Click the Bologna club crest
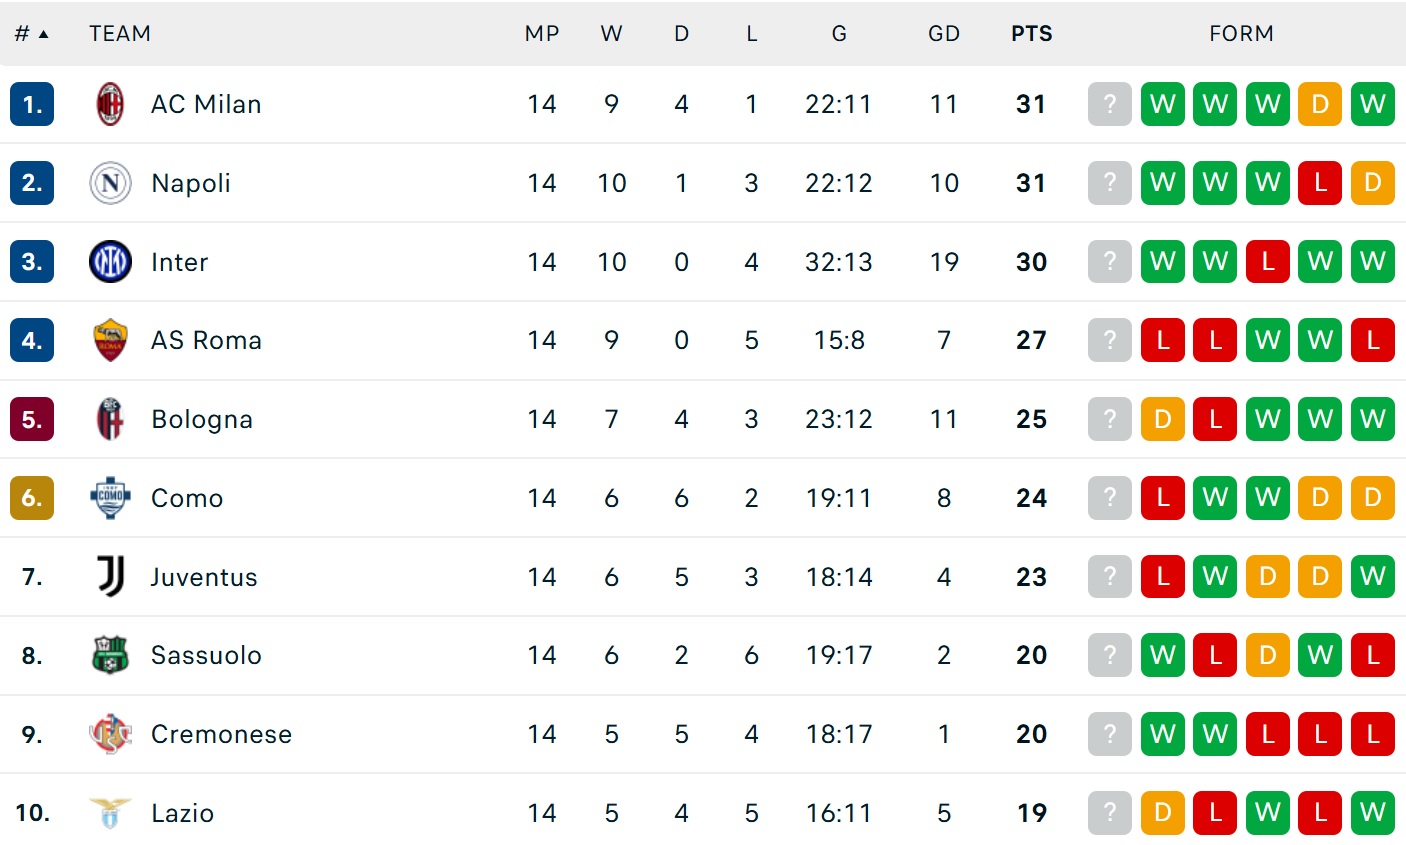This screenshot has width=1406, height=845. coord(110,419)
